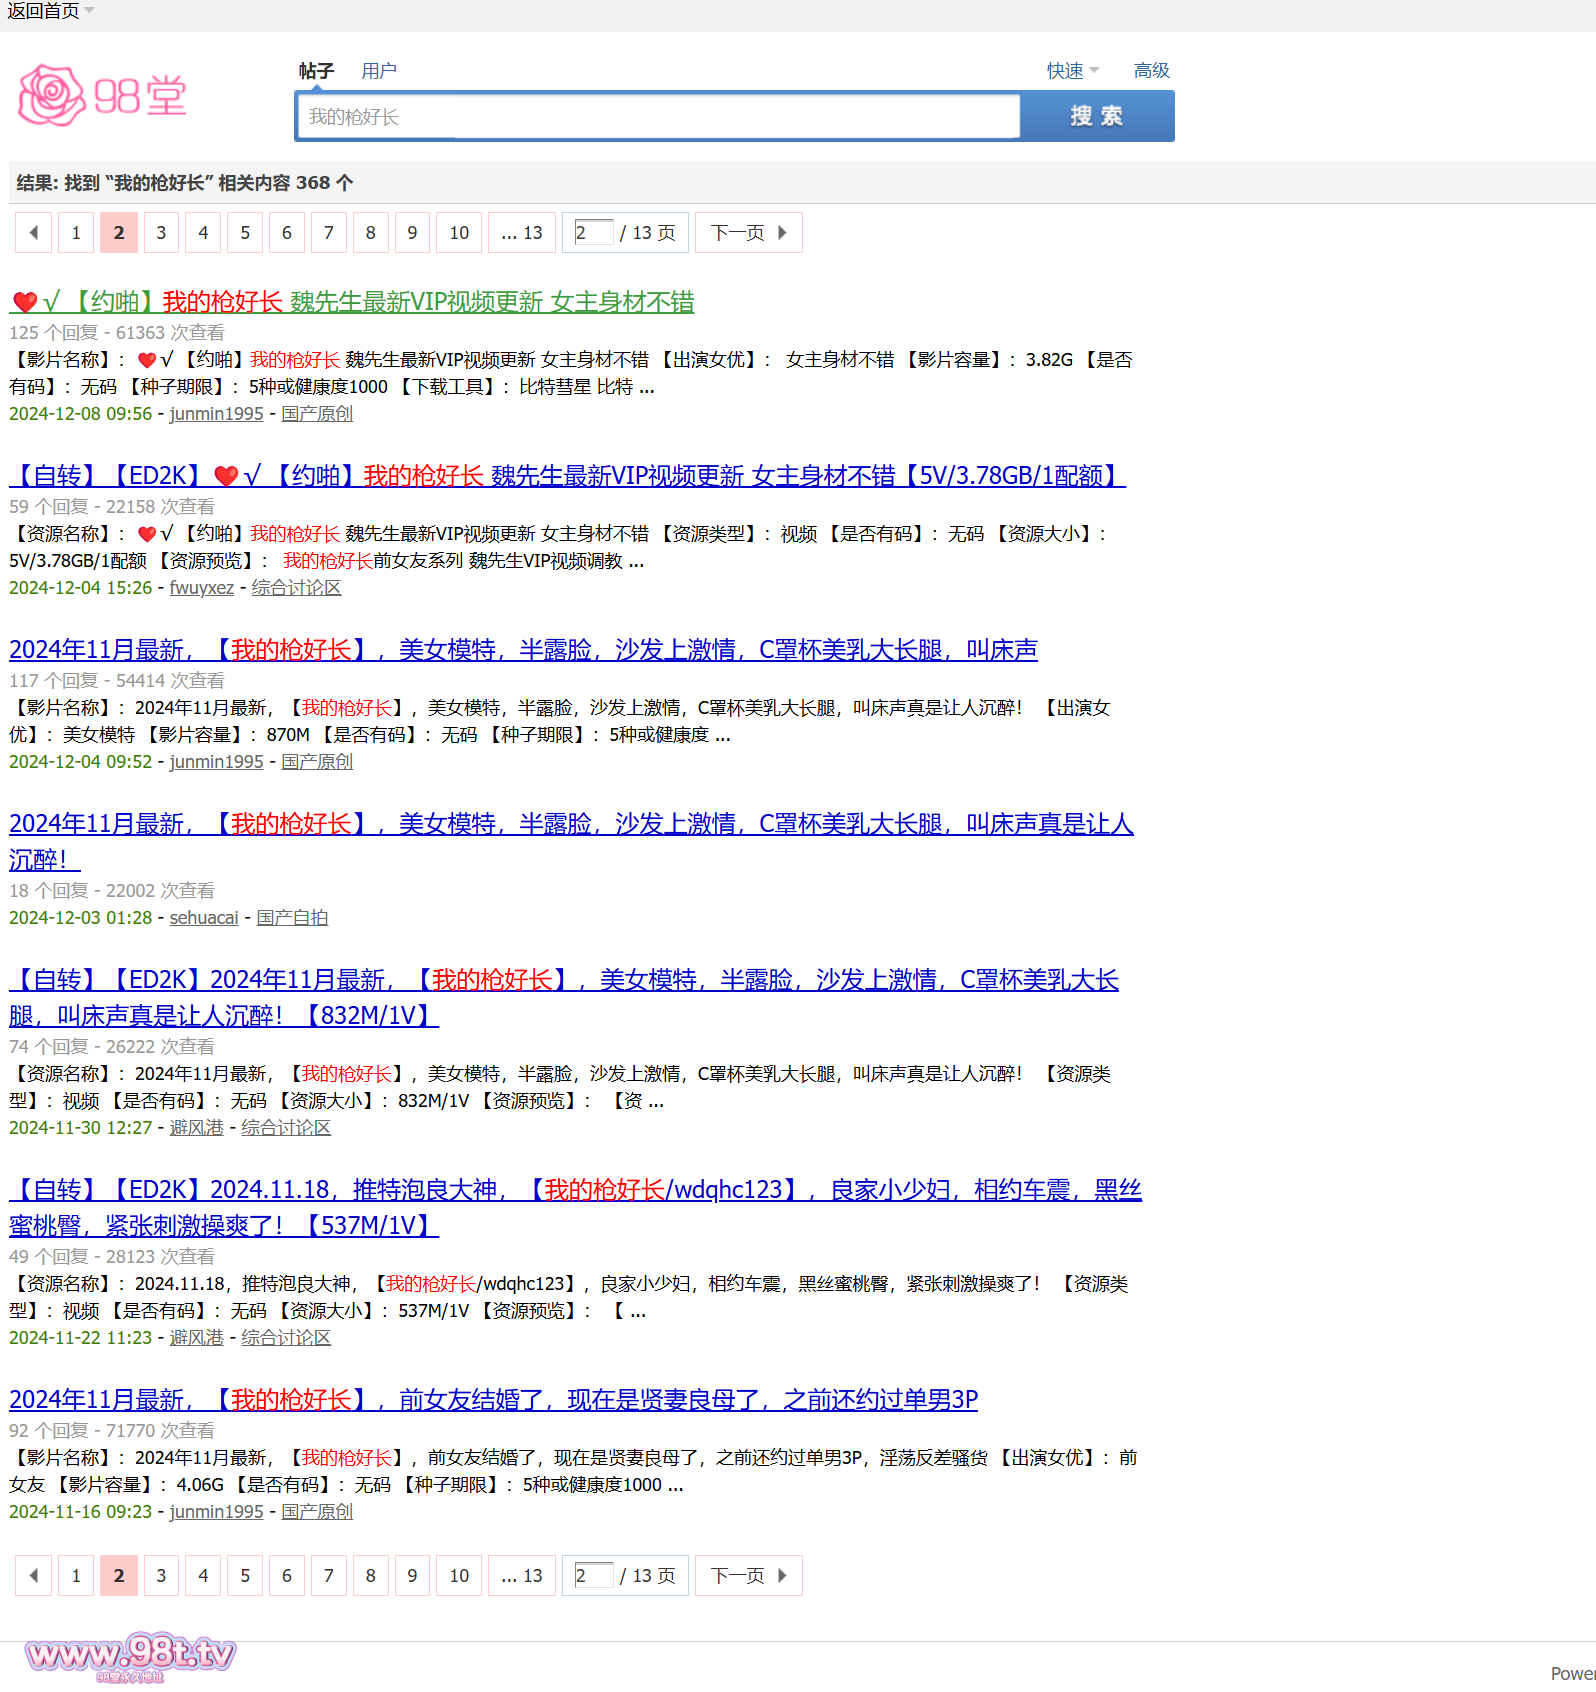Open 综合讨论区 forum from 2024-12-04 15:26 post
The height and width of the screenshot is (1692, 1596).
tap(296, 588)
